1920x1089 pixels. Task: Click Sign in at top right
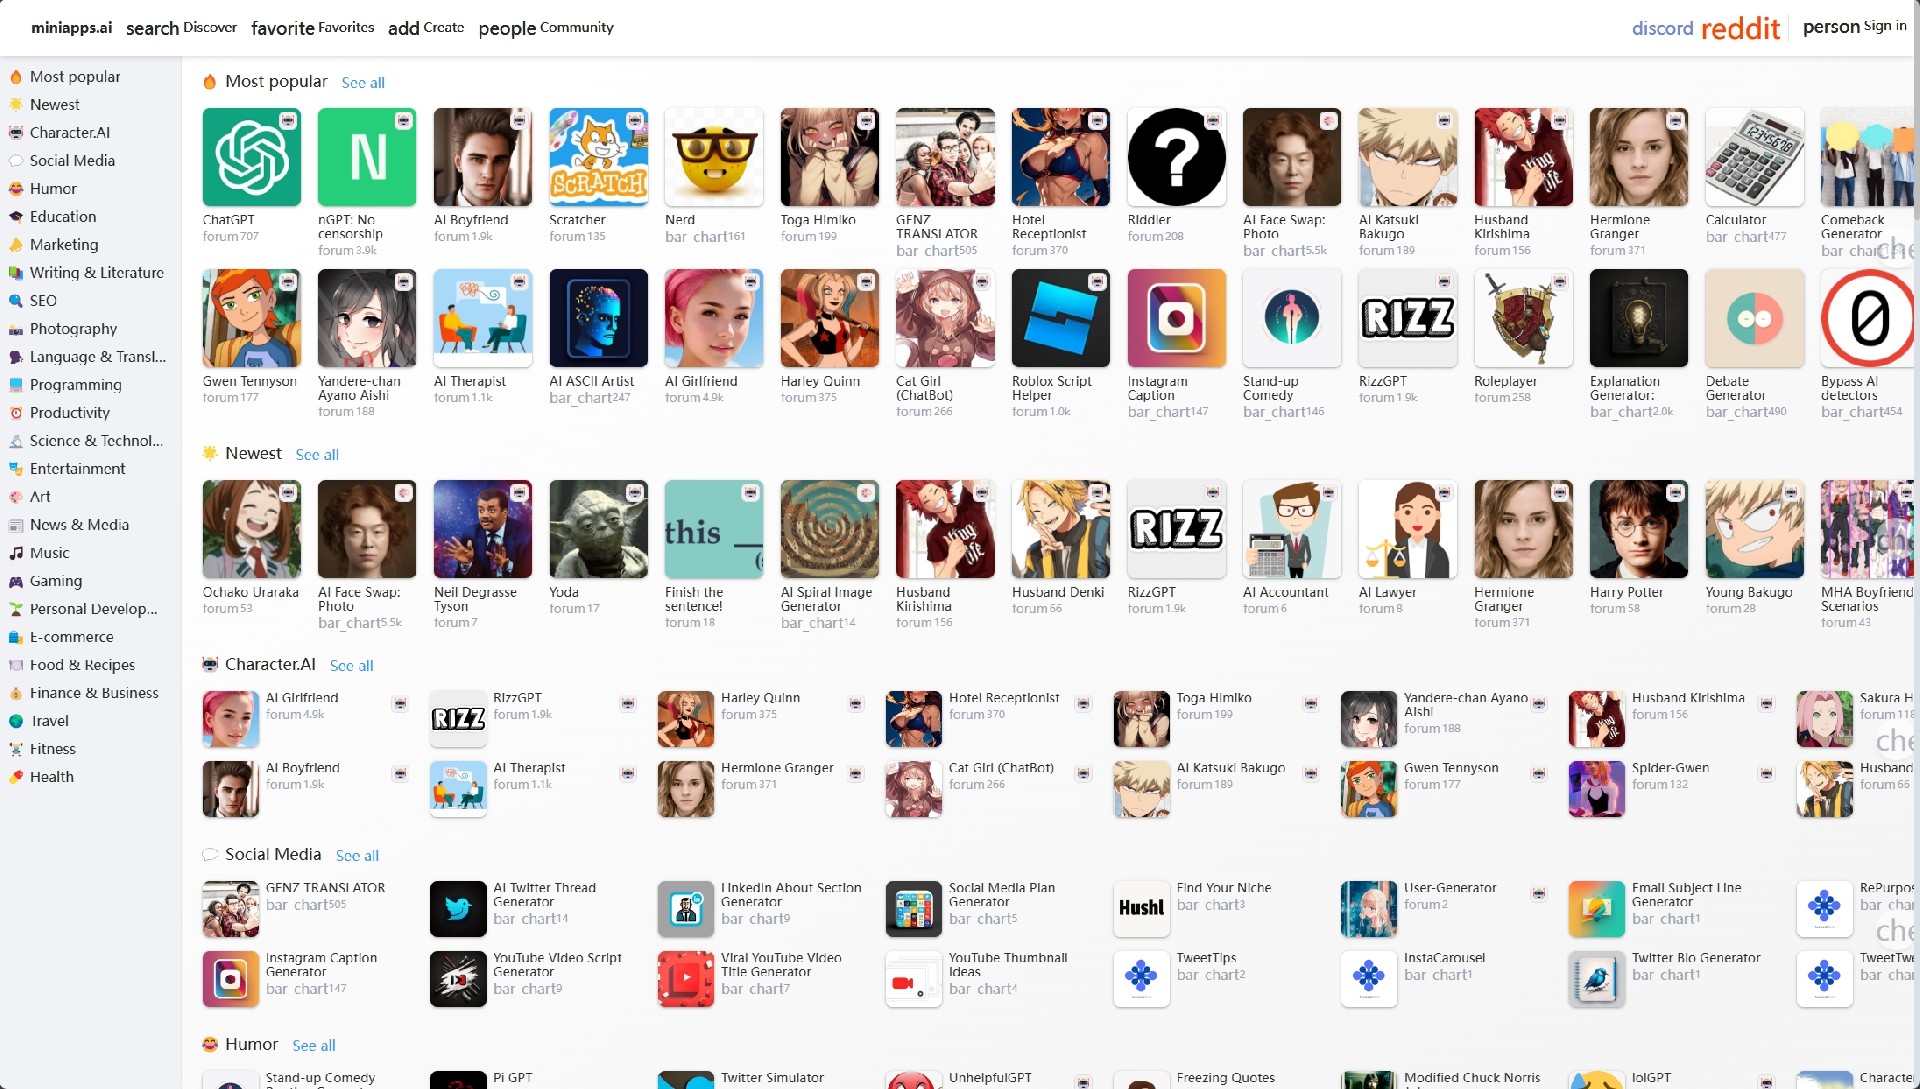[1854, 27]
